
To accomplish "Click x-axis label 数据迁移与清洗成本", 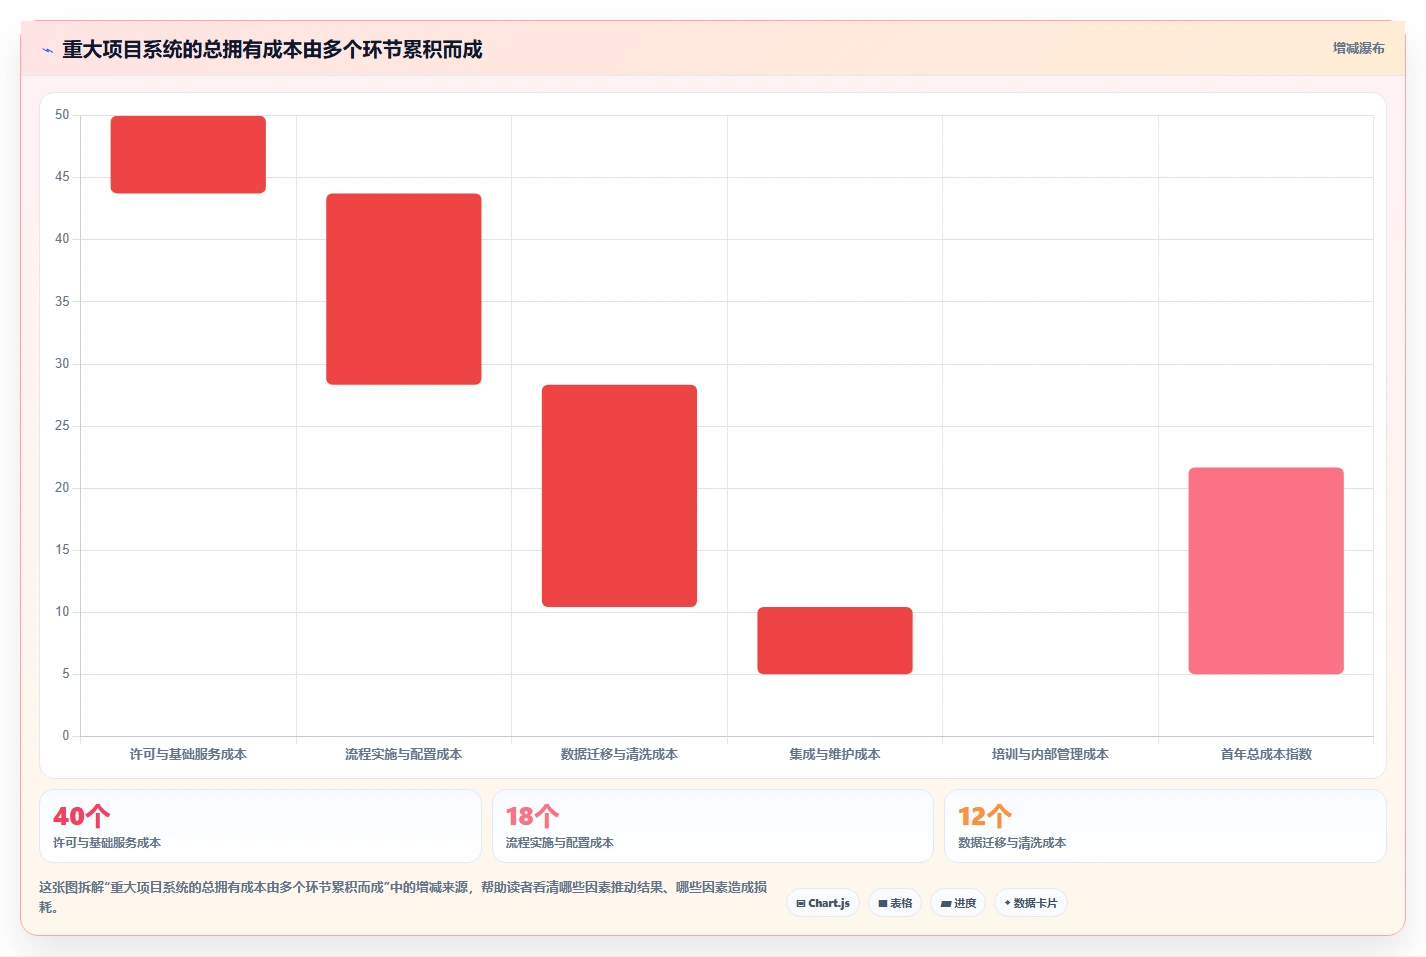I will pos(619,754).
